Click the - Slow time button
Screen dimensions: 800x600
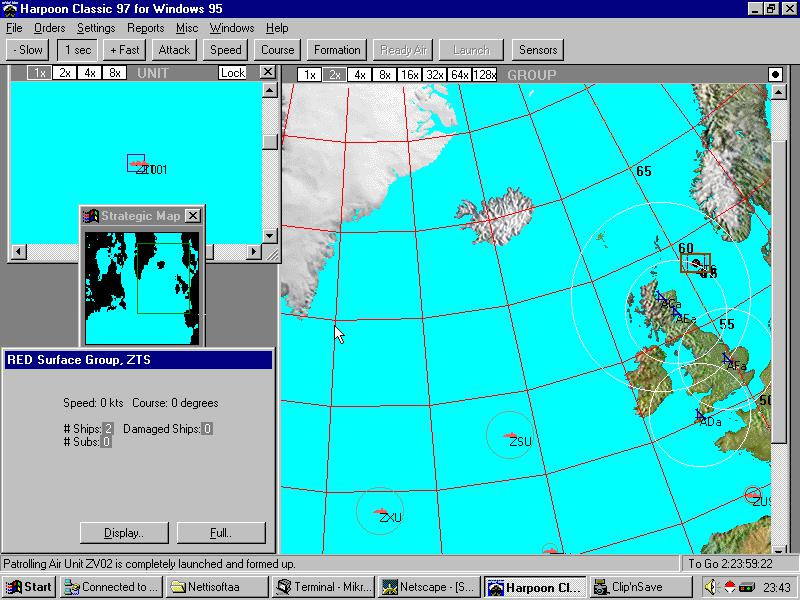point(28,50)
